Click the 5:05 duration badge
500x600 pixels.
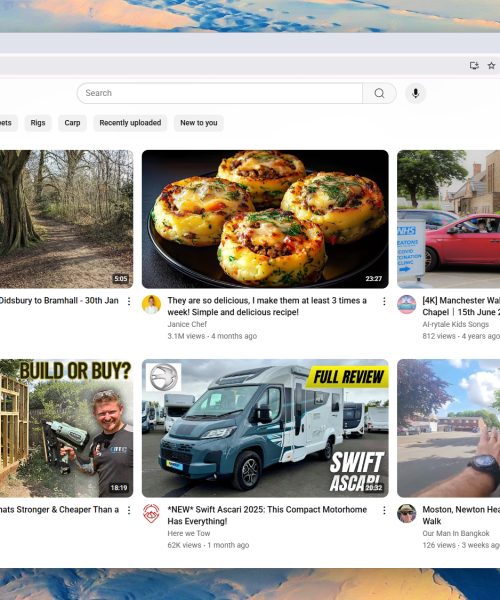tap(121, 279)
